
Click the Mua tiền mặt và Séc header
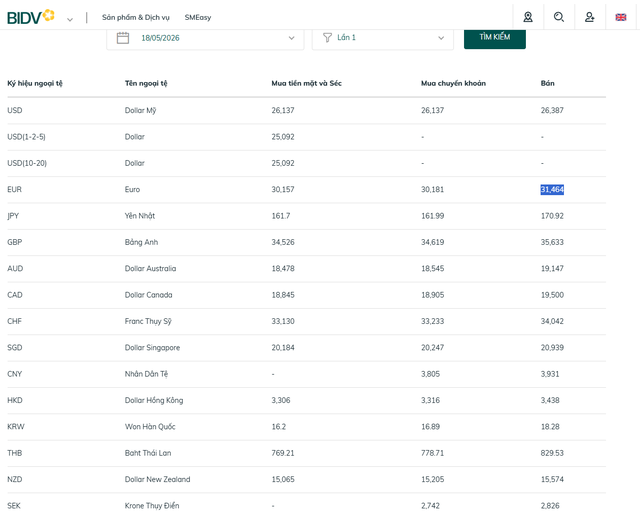[307, 83]
